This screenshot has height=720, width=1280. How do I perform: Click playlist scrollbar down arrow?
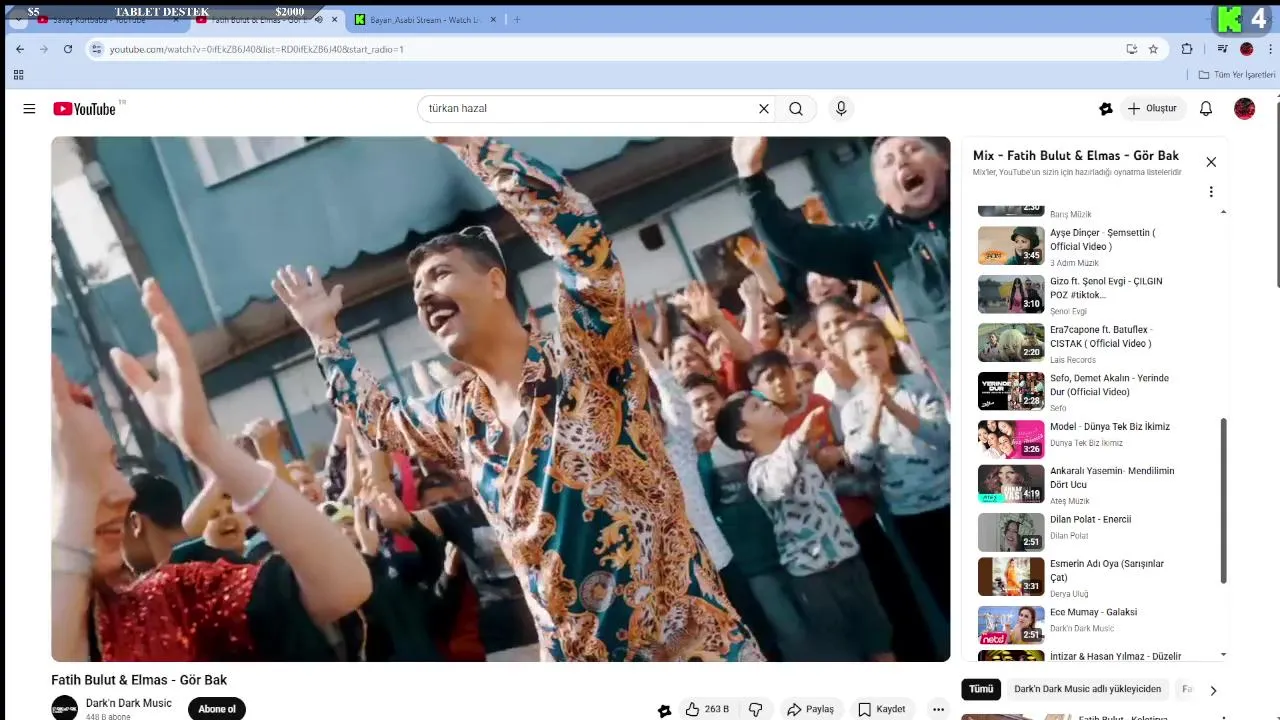(x=1223, y=655)
